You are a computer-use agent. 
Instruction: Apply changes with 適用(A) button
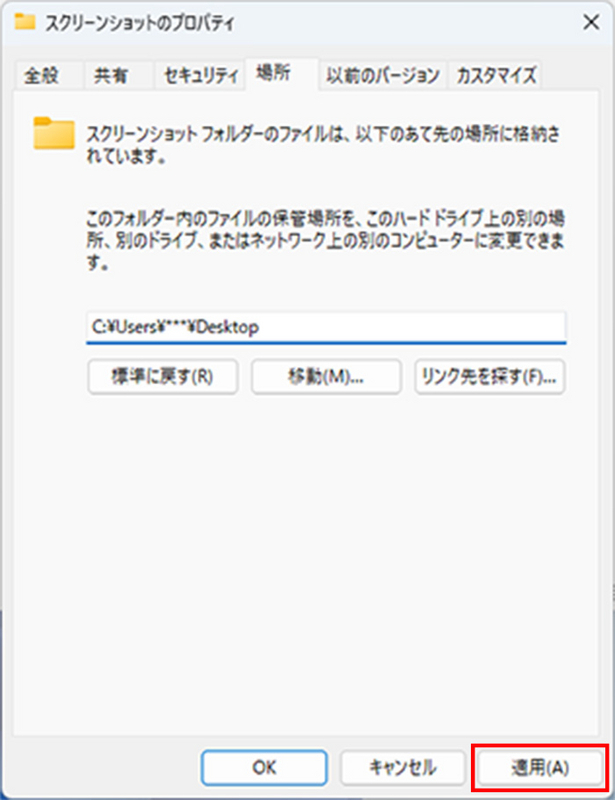(x=540, y=767)
